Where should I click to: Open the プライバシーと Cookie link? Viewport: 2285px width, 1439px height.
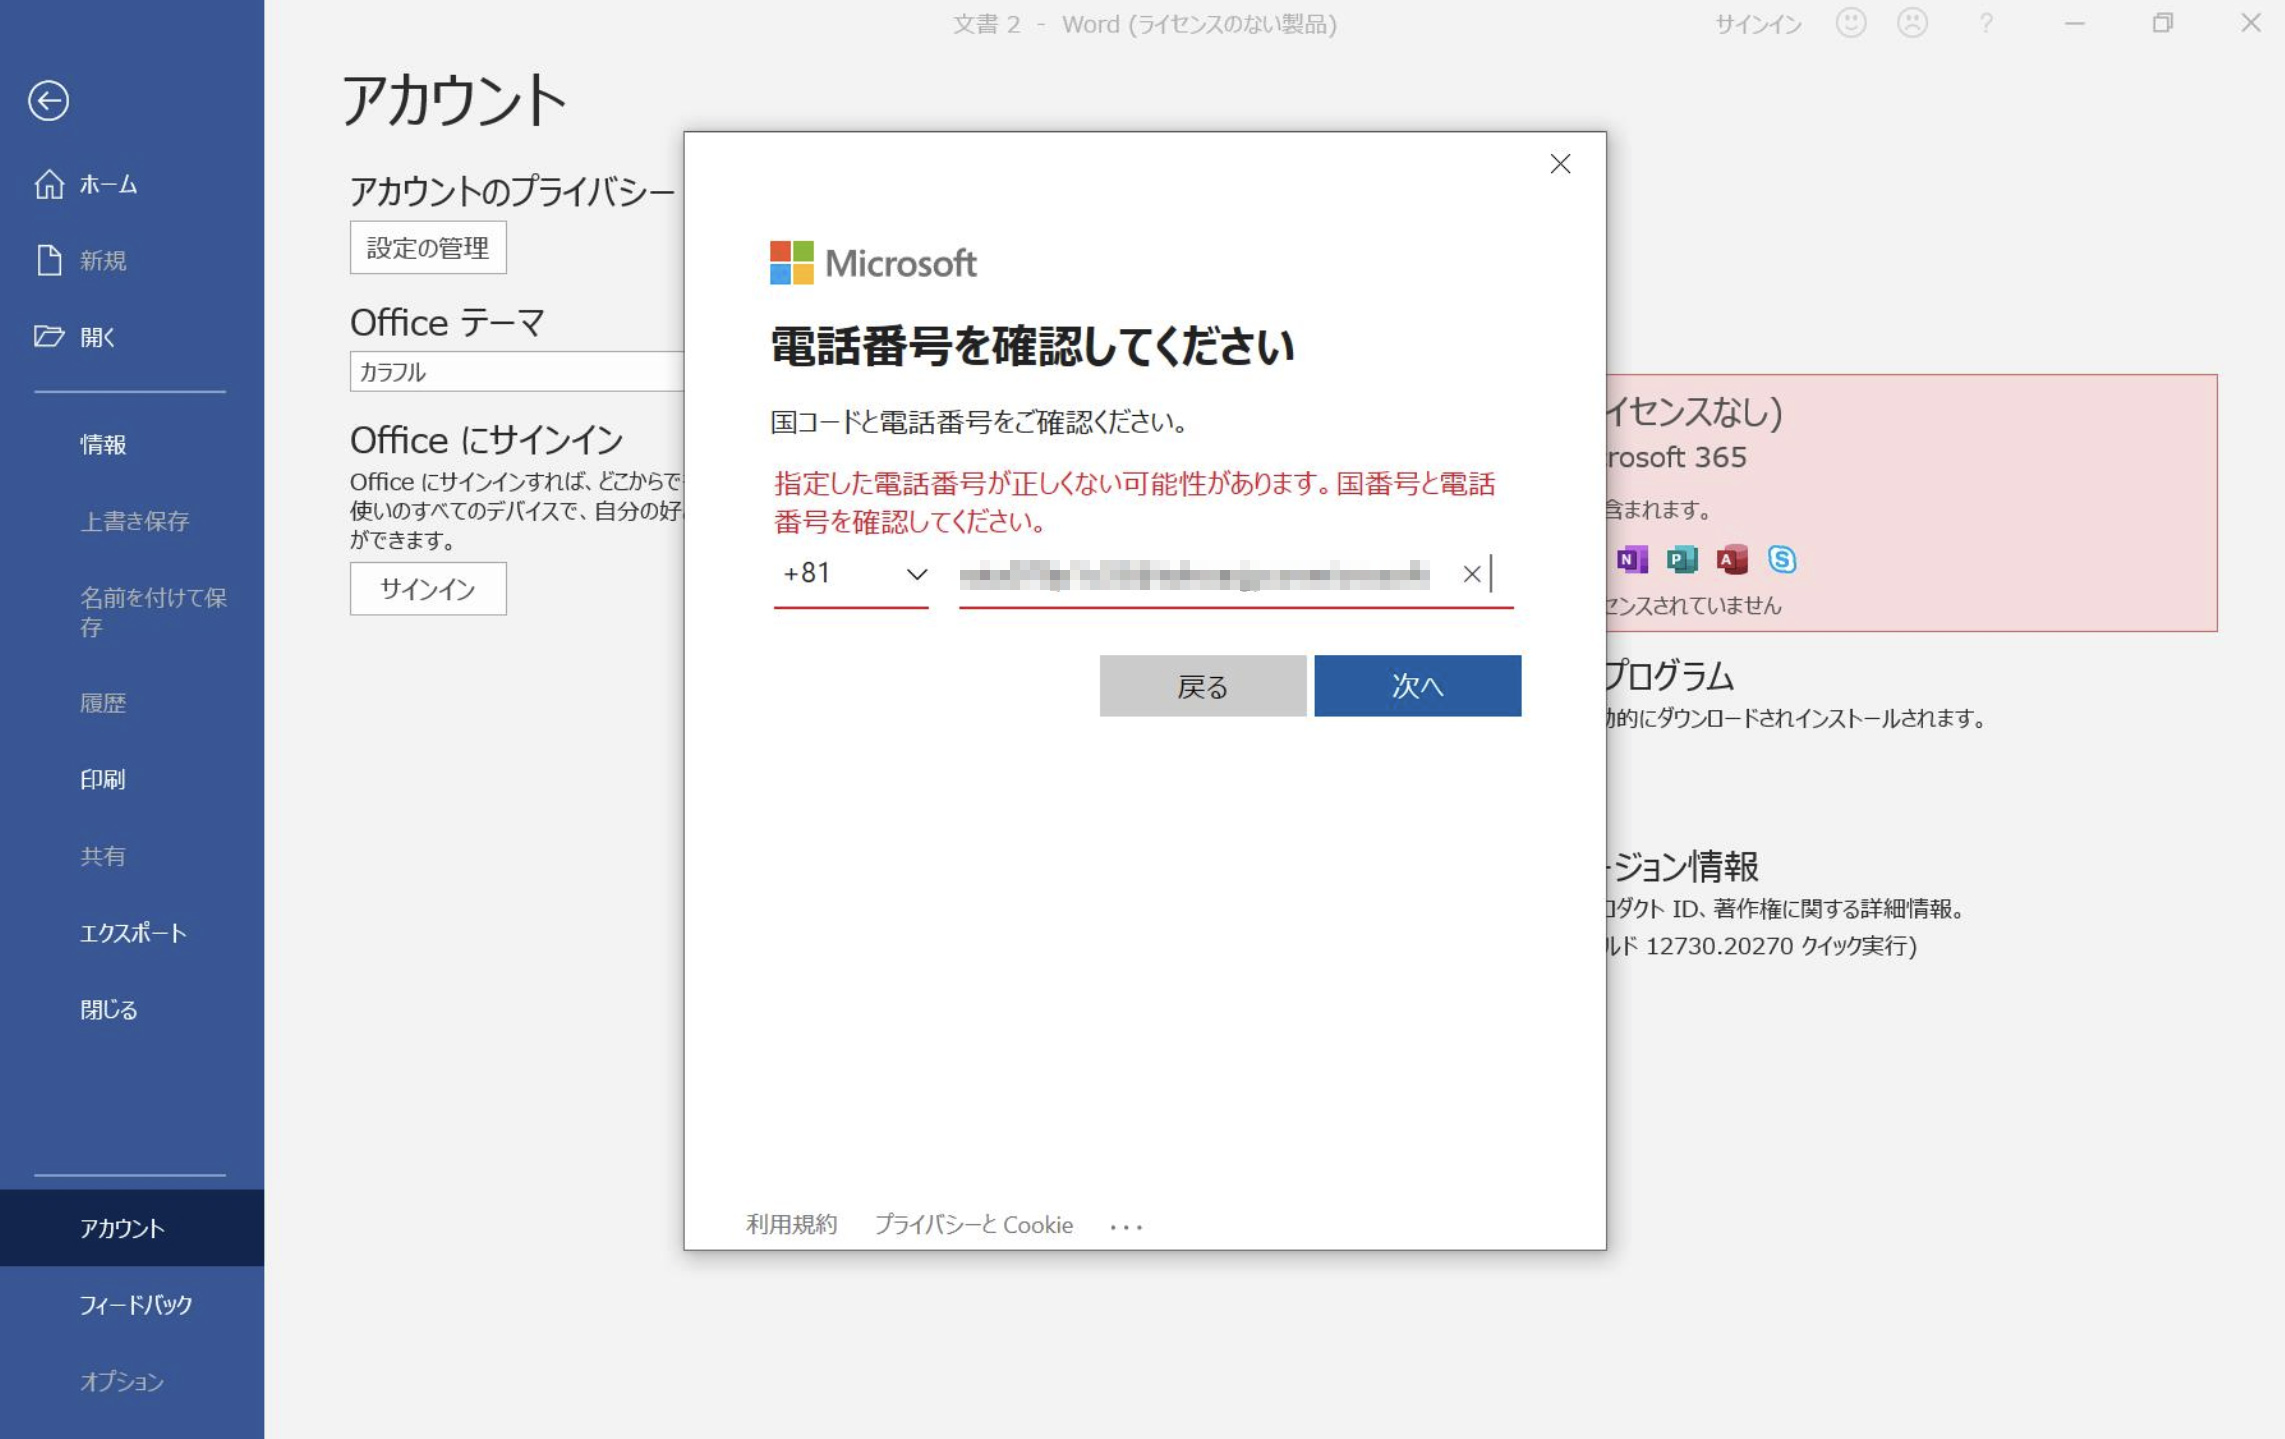[x=974, y=1225]
